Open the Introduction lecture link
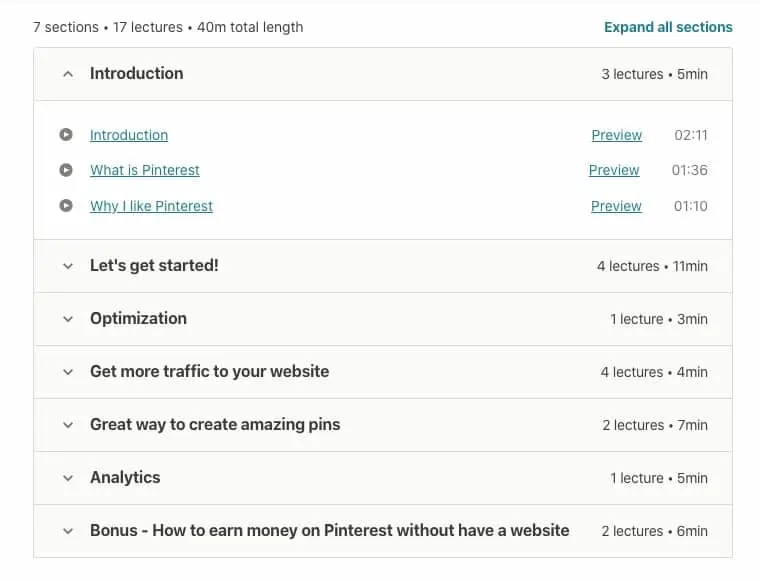 point(129,135)
